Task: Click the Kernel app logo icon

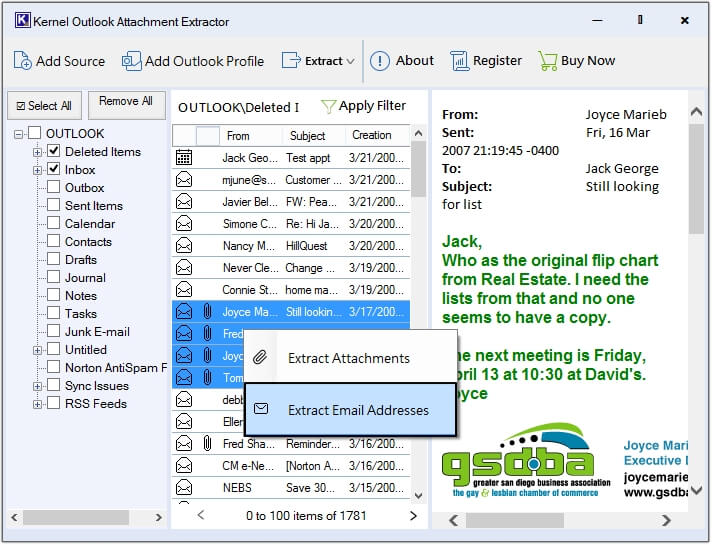Action: [22, 20]
